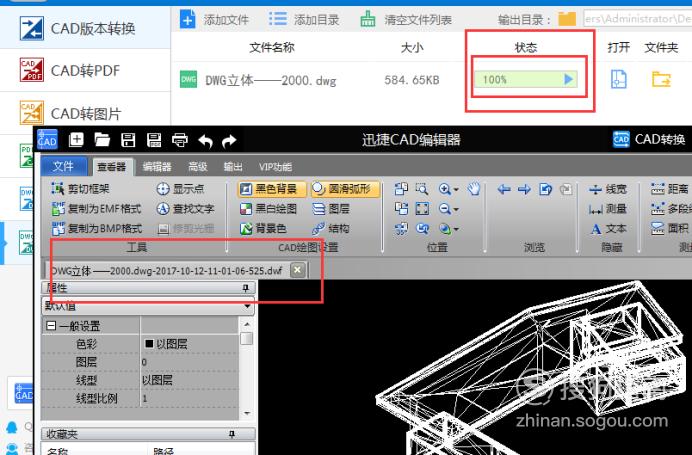The height and width of the screenshot is (455, 692).
Task: Pin the 属性 properties panel
Action: click(x=245, y=288)
